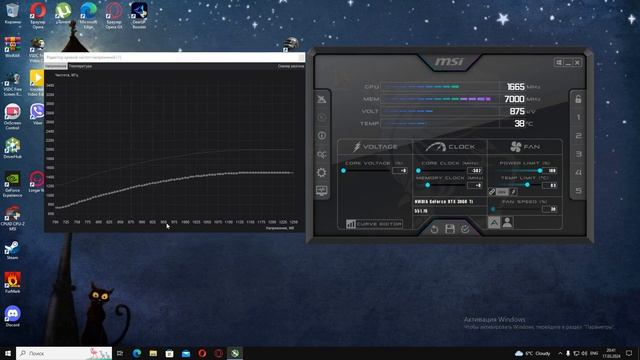Screen dimensions: 640x360
Task: Select the uTorrent desktop shortcut
Action: 63,13
